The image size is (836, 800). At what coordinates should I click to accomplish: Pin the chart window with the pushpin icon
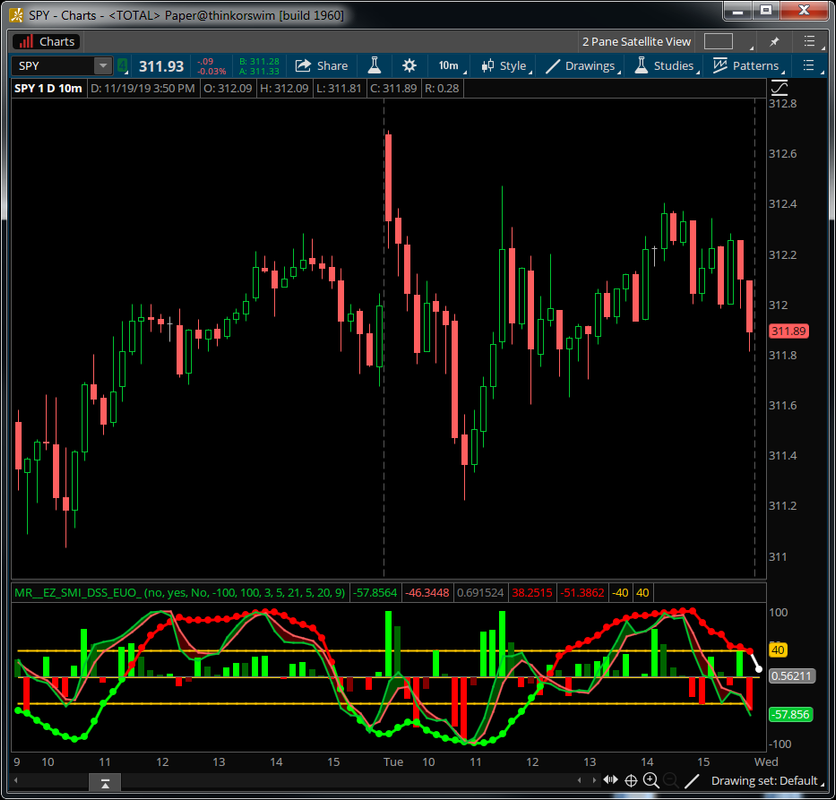(774, 41)
